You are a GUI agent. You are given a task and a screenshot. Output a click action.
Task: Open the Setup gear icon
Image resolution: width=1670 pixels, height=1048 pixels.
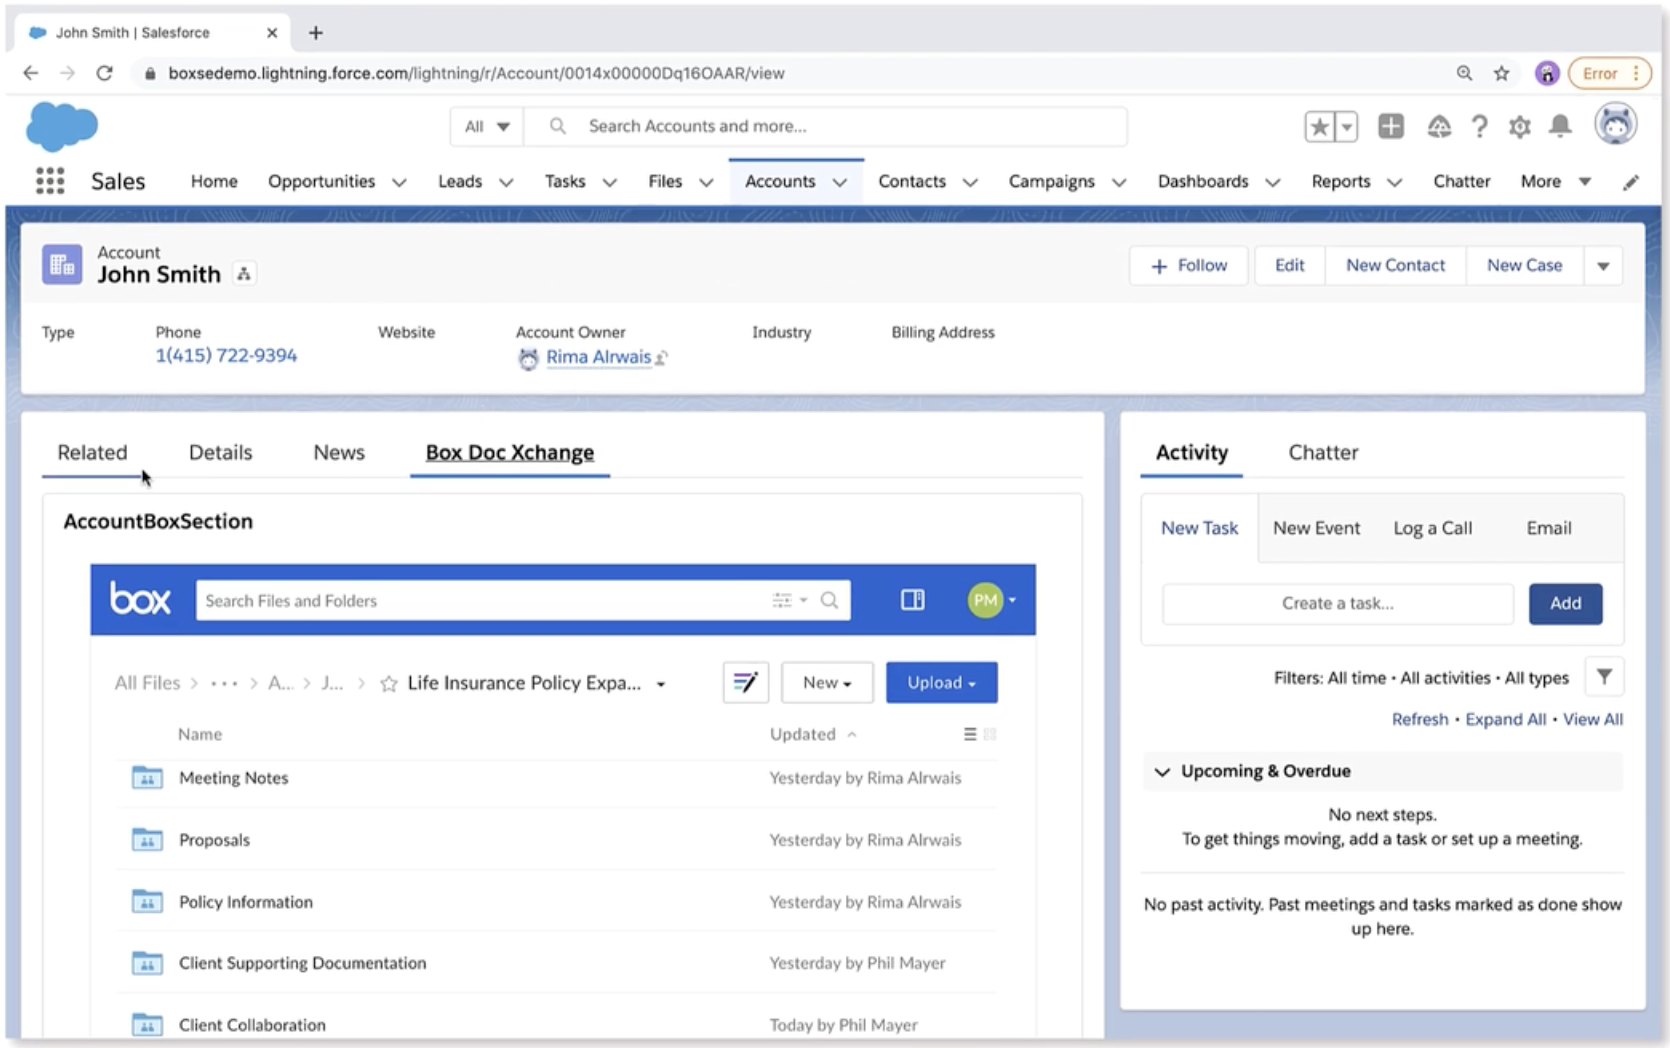(x=1520, y=127)
